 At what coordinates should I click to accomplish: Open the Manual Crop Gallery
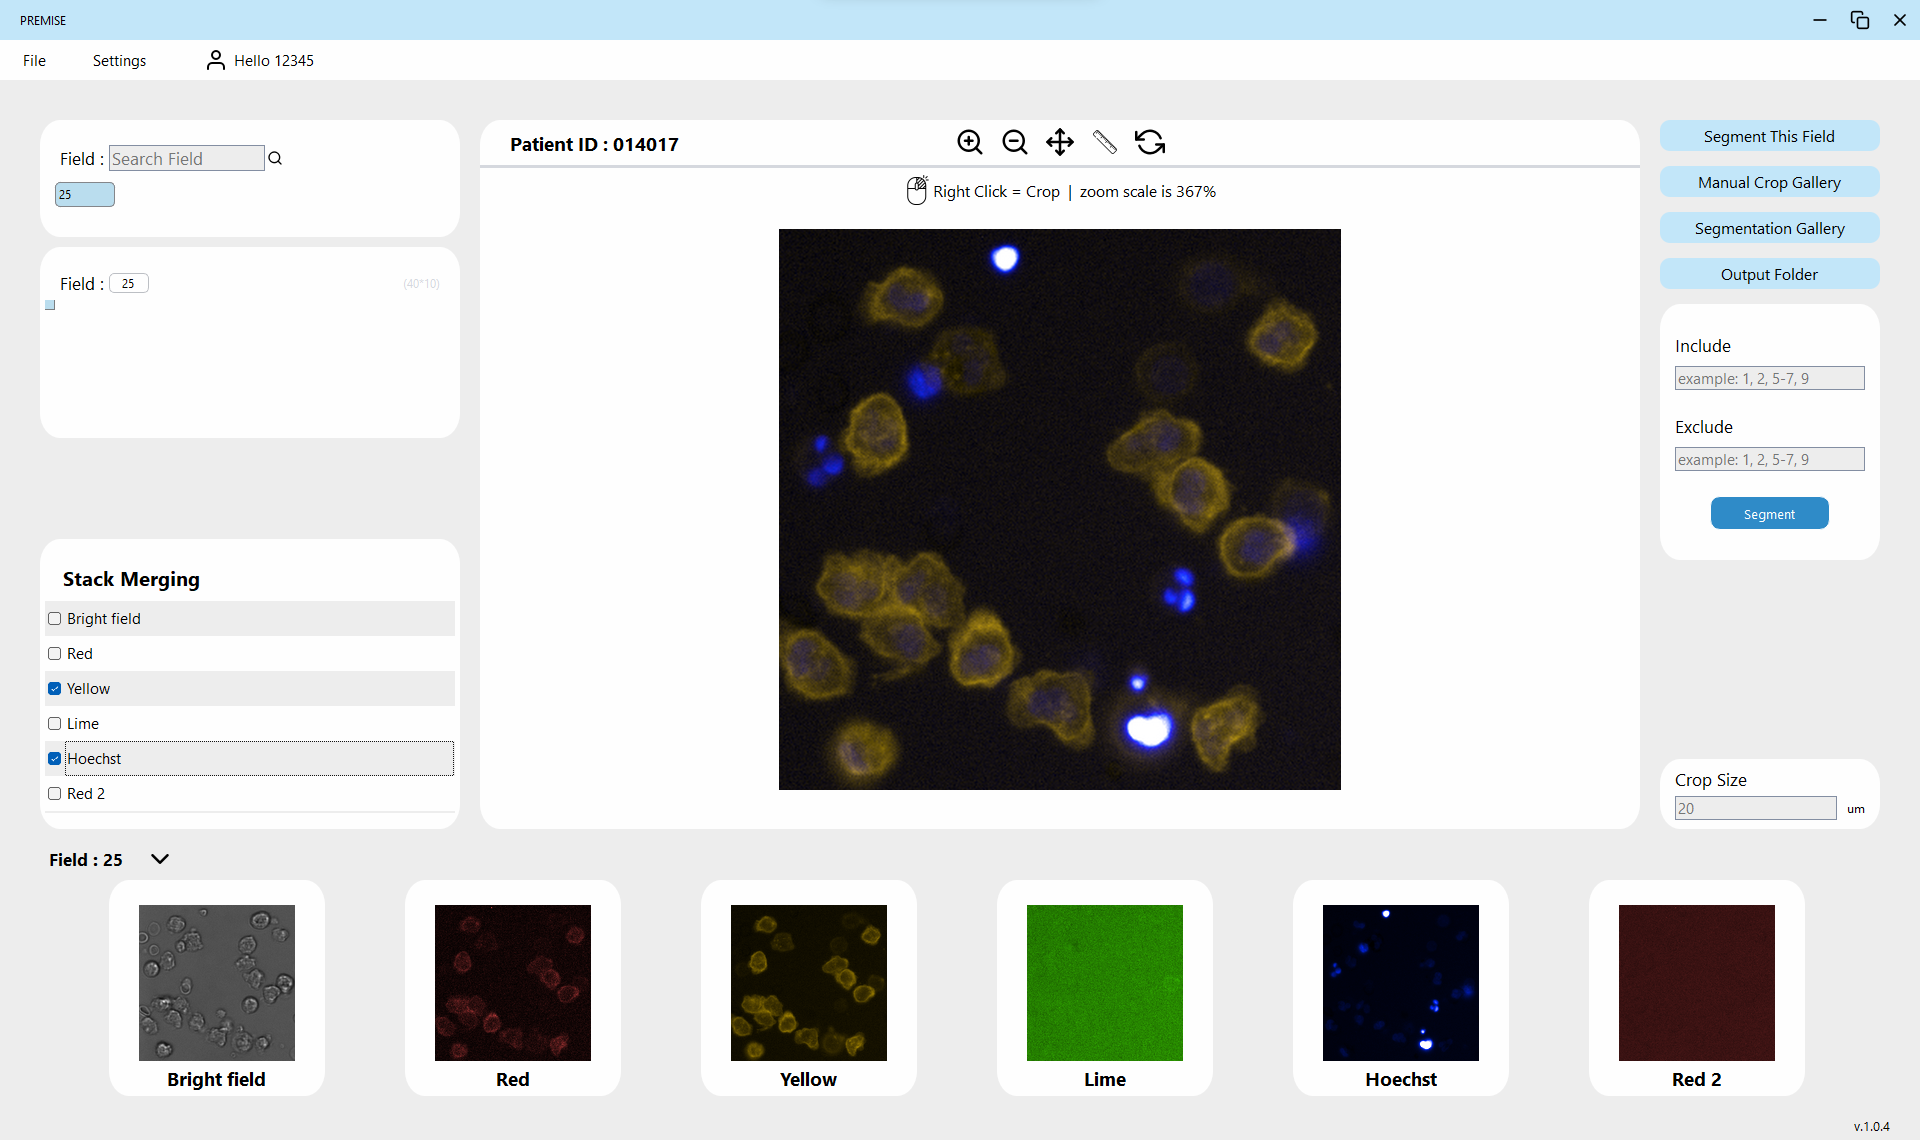[x=1768, y=182]
